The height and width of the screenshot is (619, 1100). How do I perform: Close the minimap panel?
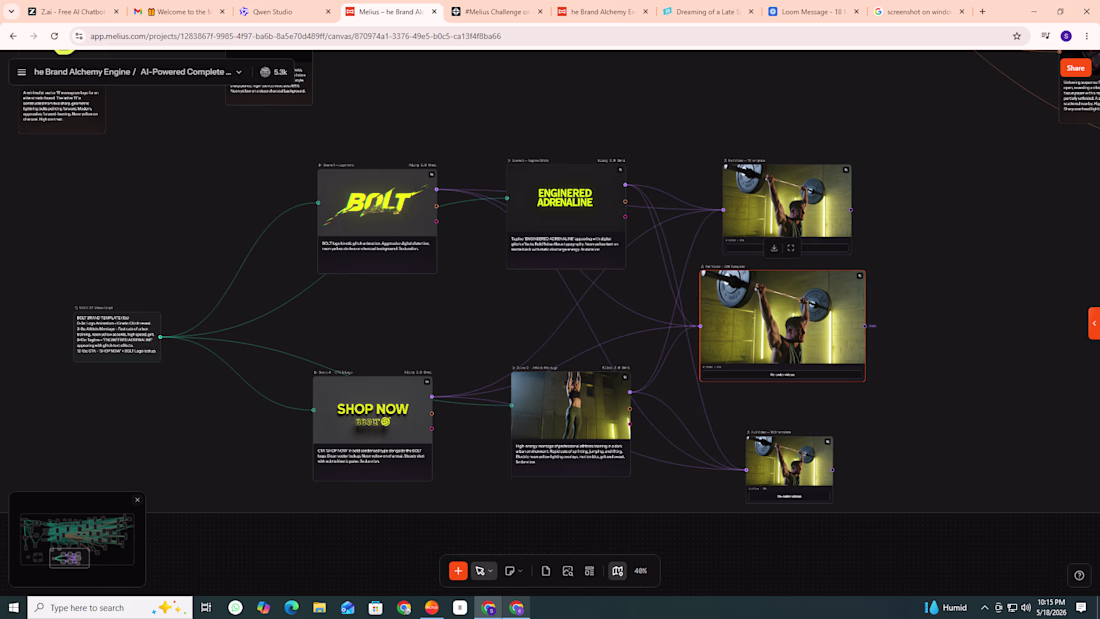pyautogui.click(x=138, y=500)
